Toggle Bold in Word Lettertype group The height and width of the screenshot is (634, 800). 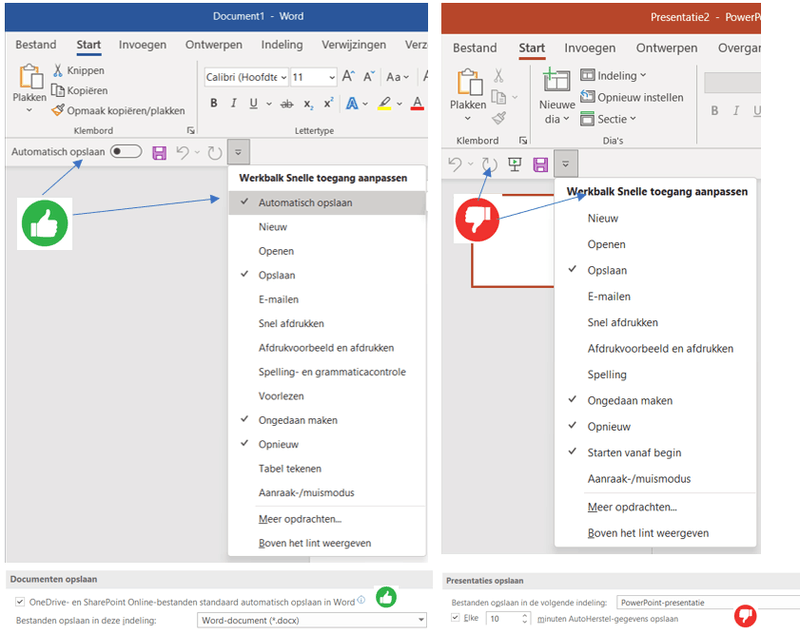(214, 103)
